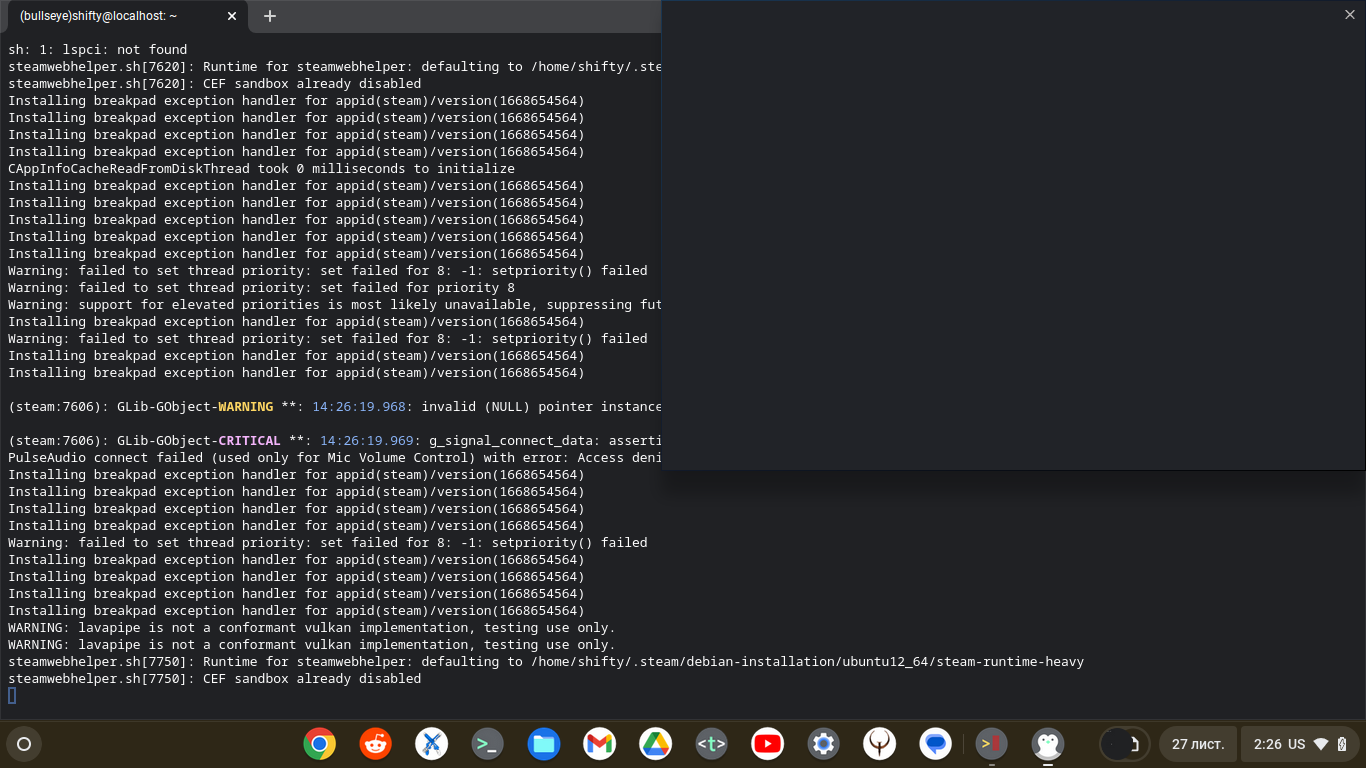Open YouTube from the shelf
Image resolution: width=1366 pixels, height=768 pixels.
(767, 744)
